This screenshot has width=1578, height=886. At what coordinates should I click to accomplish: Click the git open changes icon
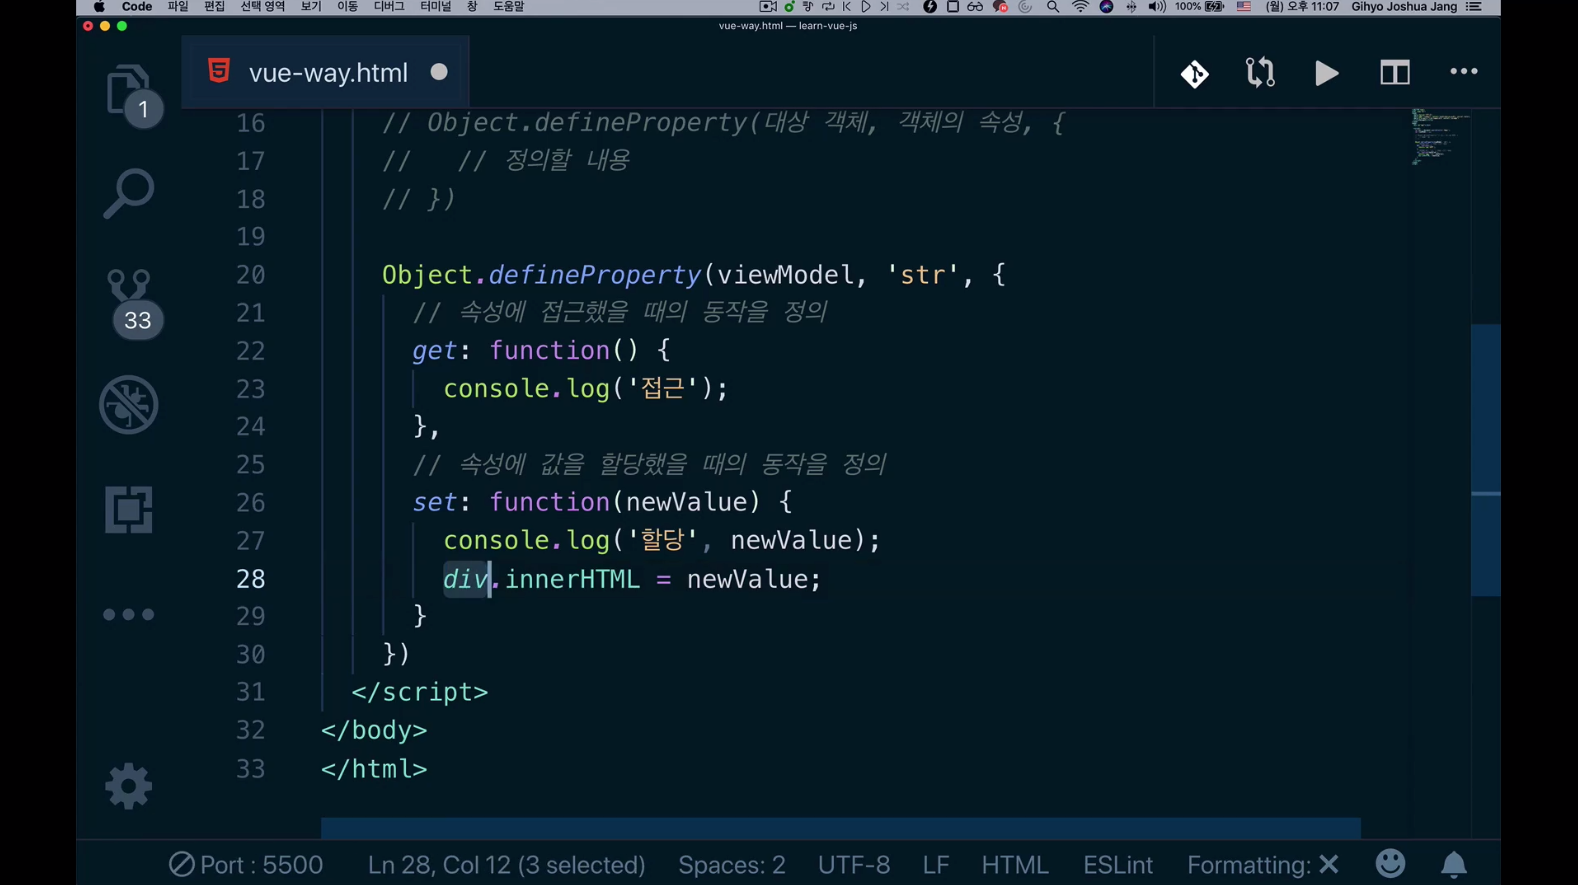pos(1194,73)
